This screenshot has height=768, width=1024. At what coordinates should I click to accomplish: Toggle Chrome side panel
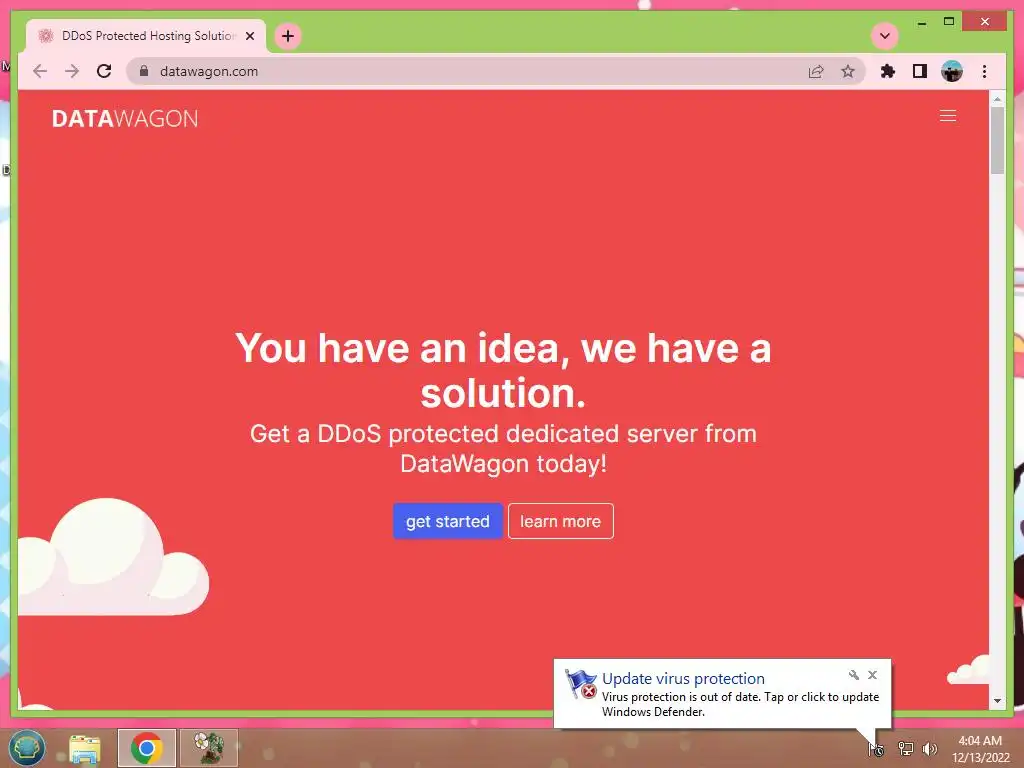click(x=920, y=71)
